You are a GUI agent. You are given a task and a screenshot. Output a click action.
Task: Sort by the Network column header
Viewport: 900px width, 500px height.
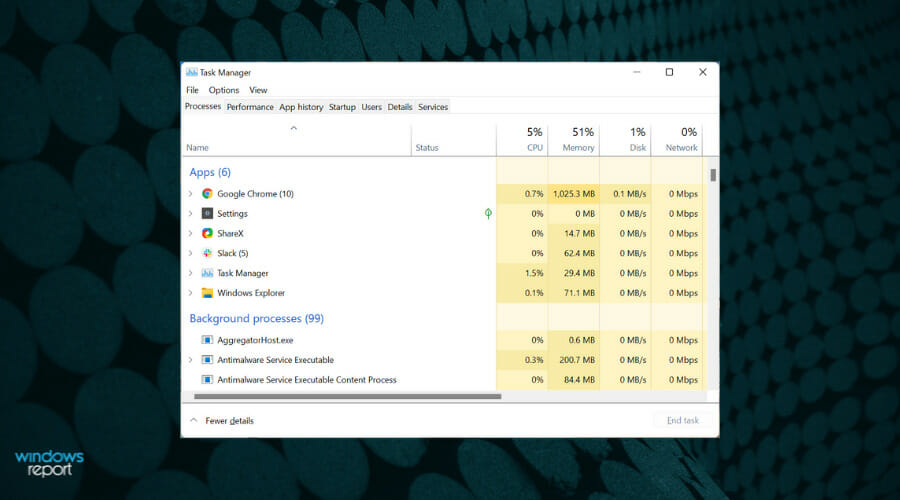point(681,148)
